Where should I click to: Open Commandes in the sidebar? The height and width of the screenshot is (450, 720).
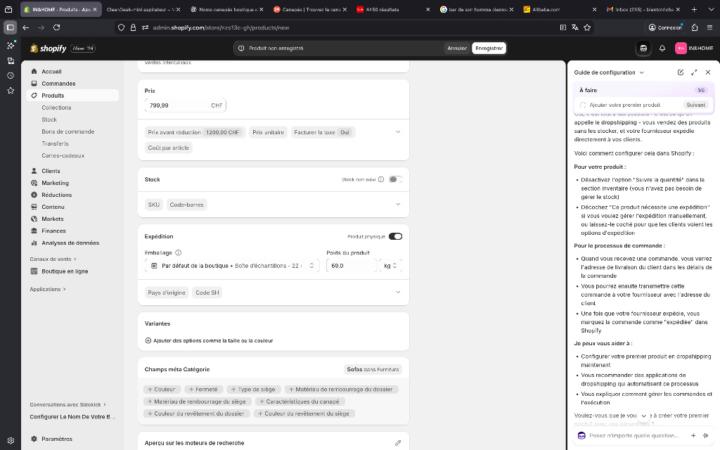point(58,84)
